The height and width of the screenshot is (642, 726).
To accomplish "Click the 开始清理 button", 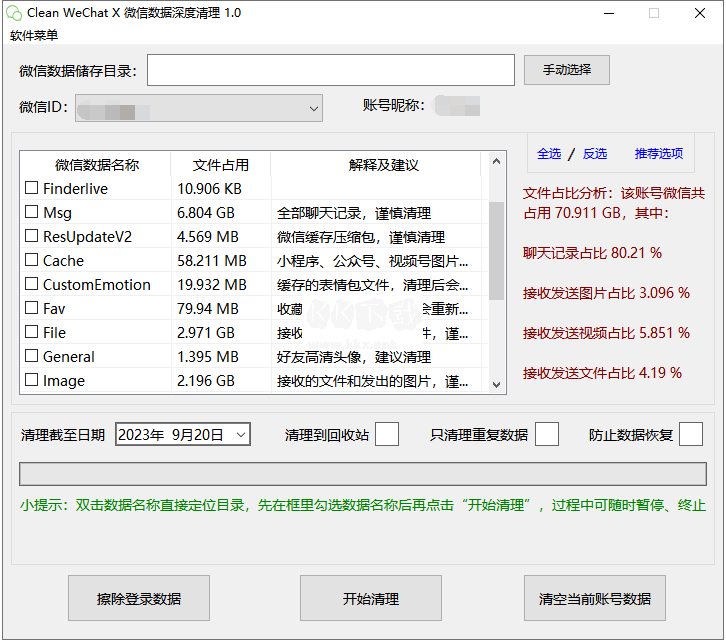I will 370,599.
